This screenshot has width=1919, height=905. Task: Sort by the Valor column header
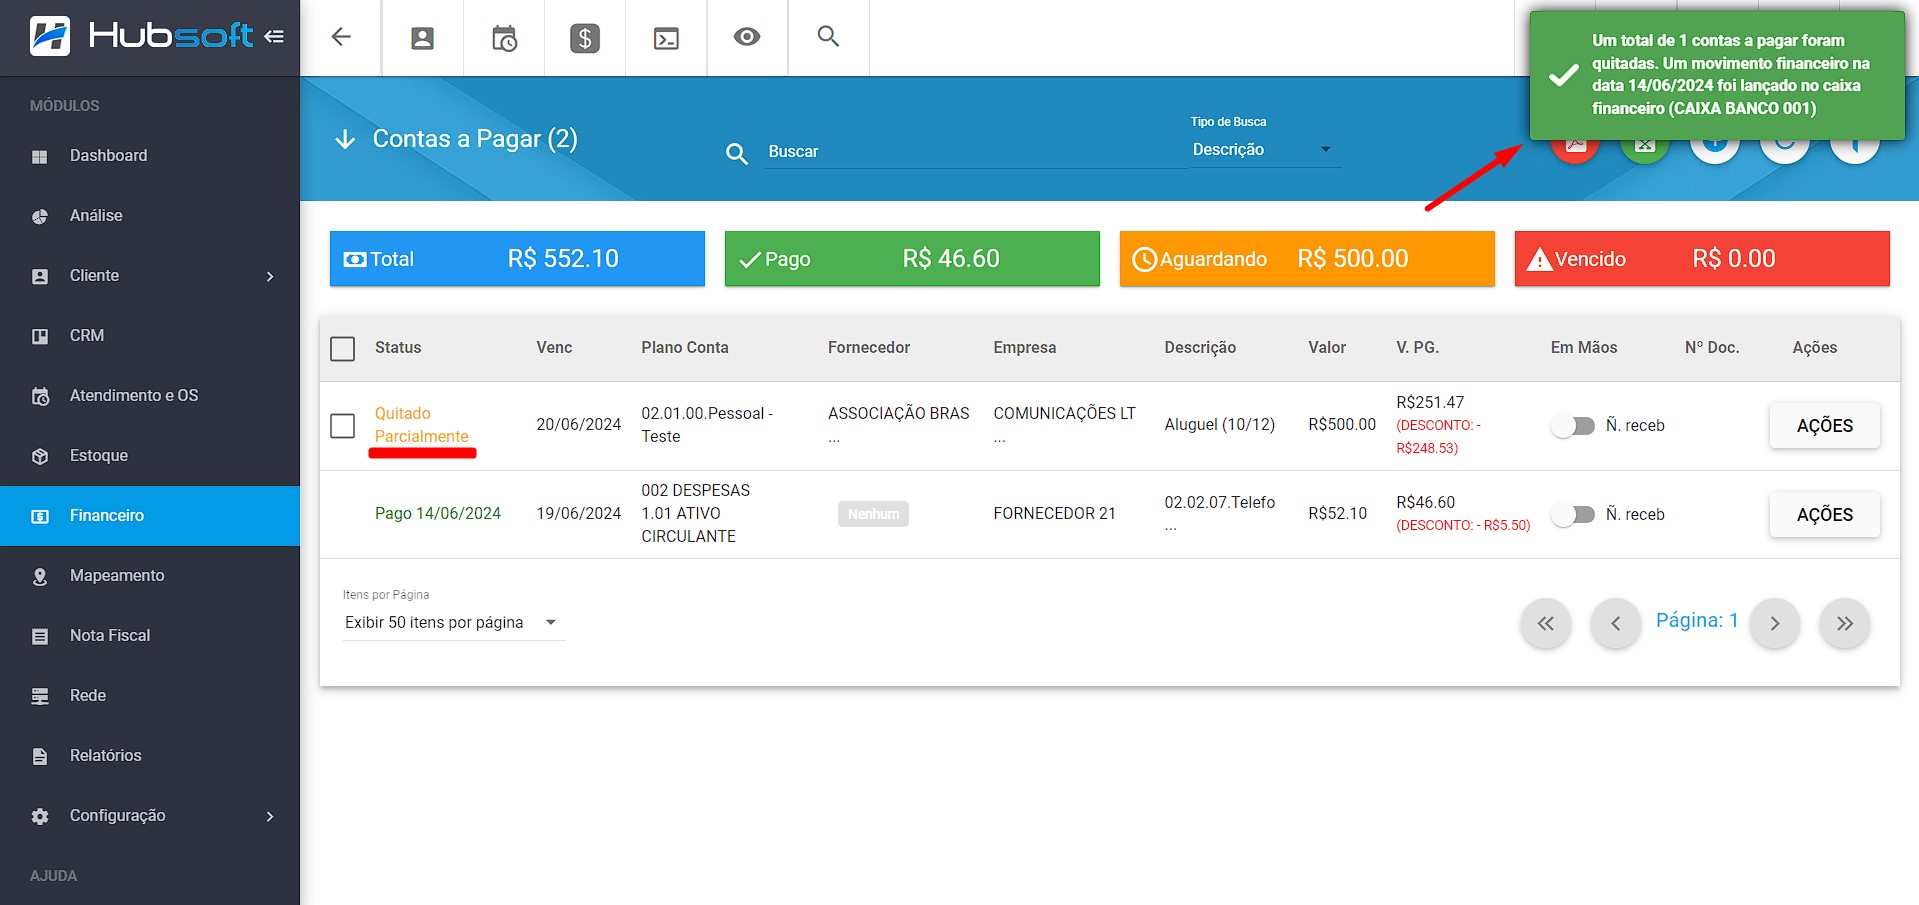(x=1327, y=348)
